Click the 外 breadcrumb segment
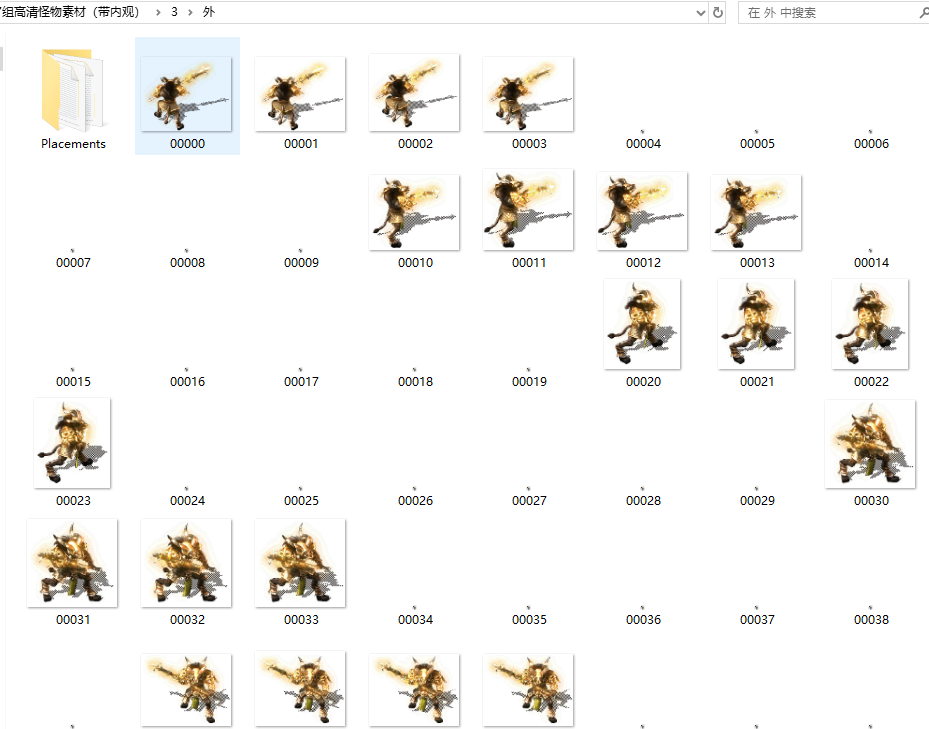This screenshot has height=729, width=929. pyautogui.click(x=209, y=12)
